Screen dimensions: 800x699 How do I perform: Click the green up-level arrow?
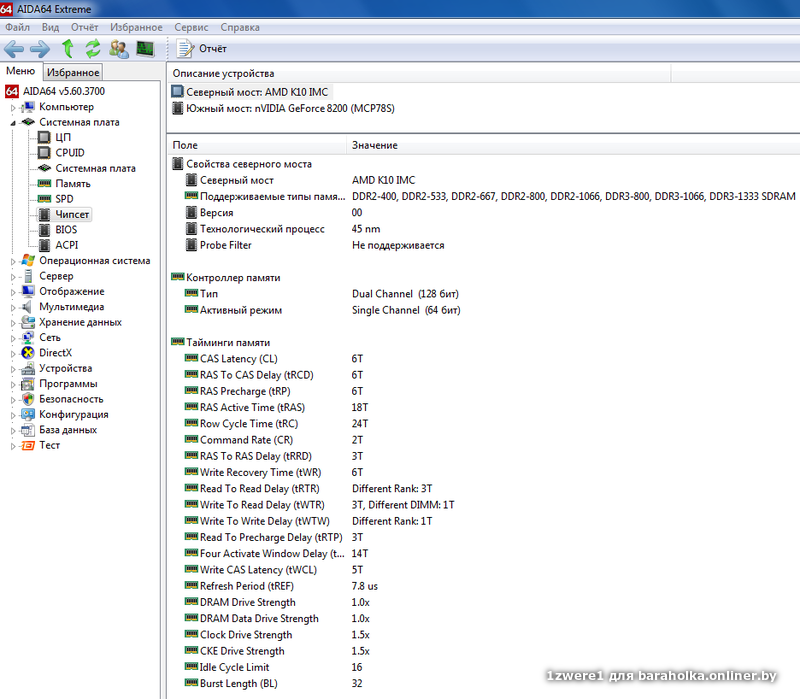(67, 48)
